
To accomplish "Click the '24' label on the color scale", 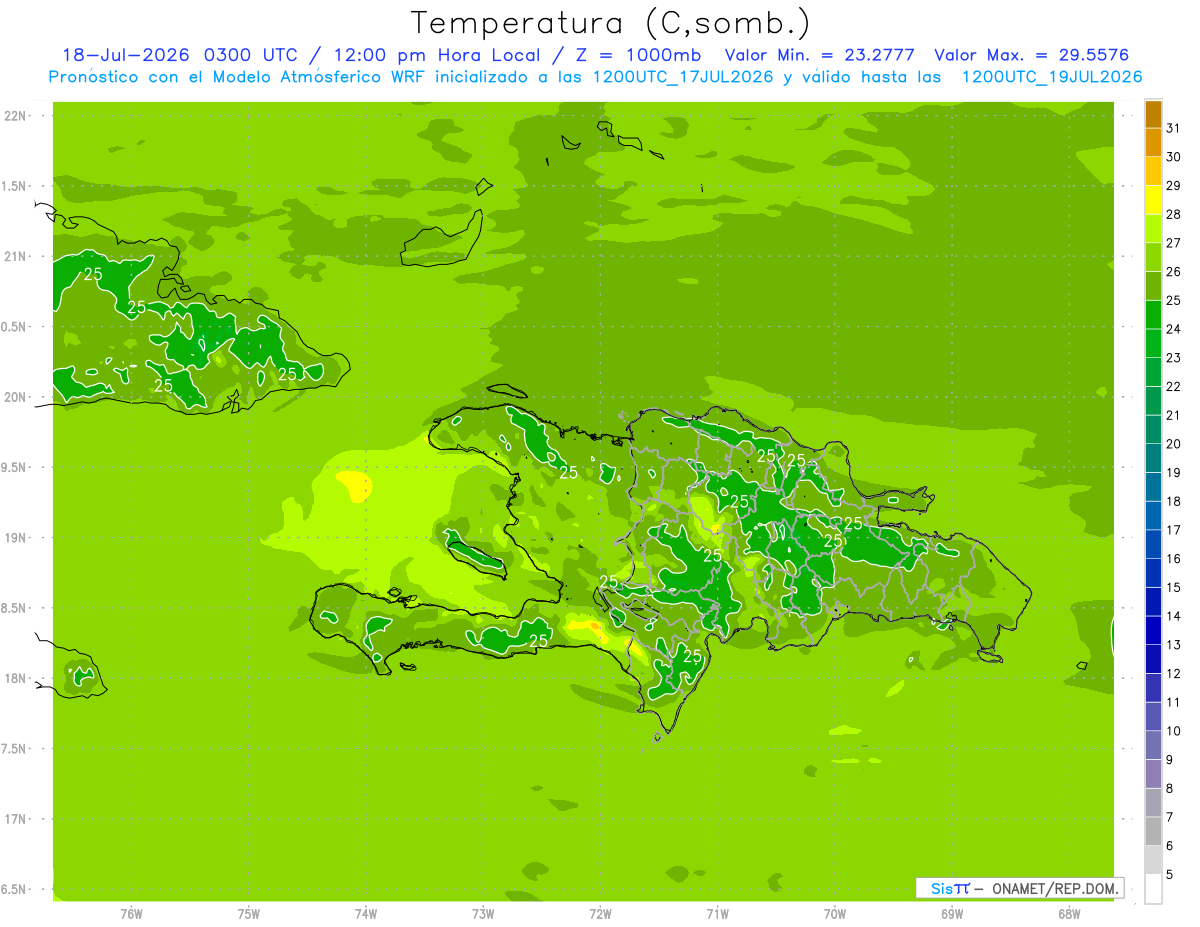I will pyautogui.click(x=1173, y=329).
